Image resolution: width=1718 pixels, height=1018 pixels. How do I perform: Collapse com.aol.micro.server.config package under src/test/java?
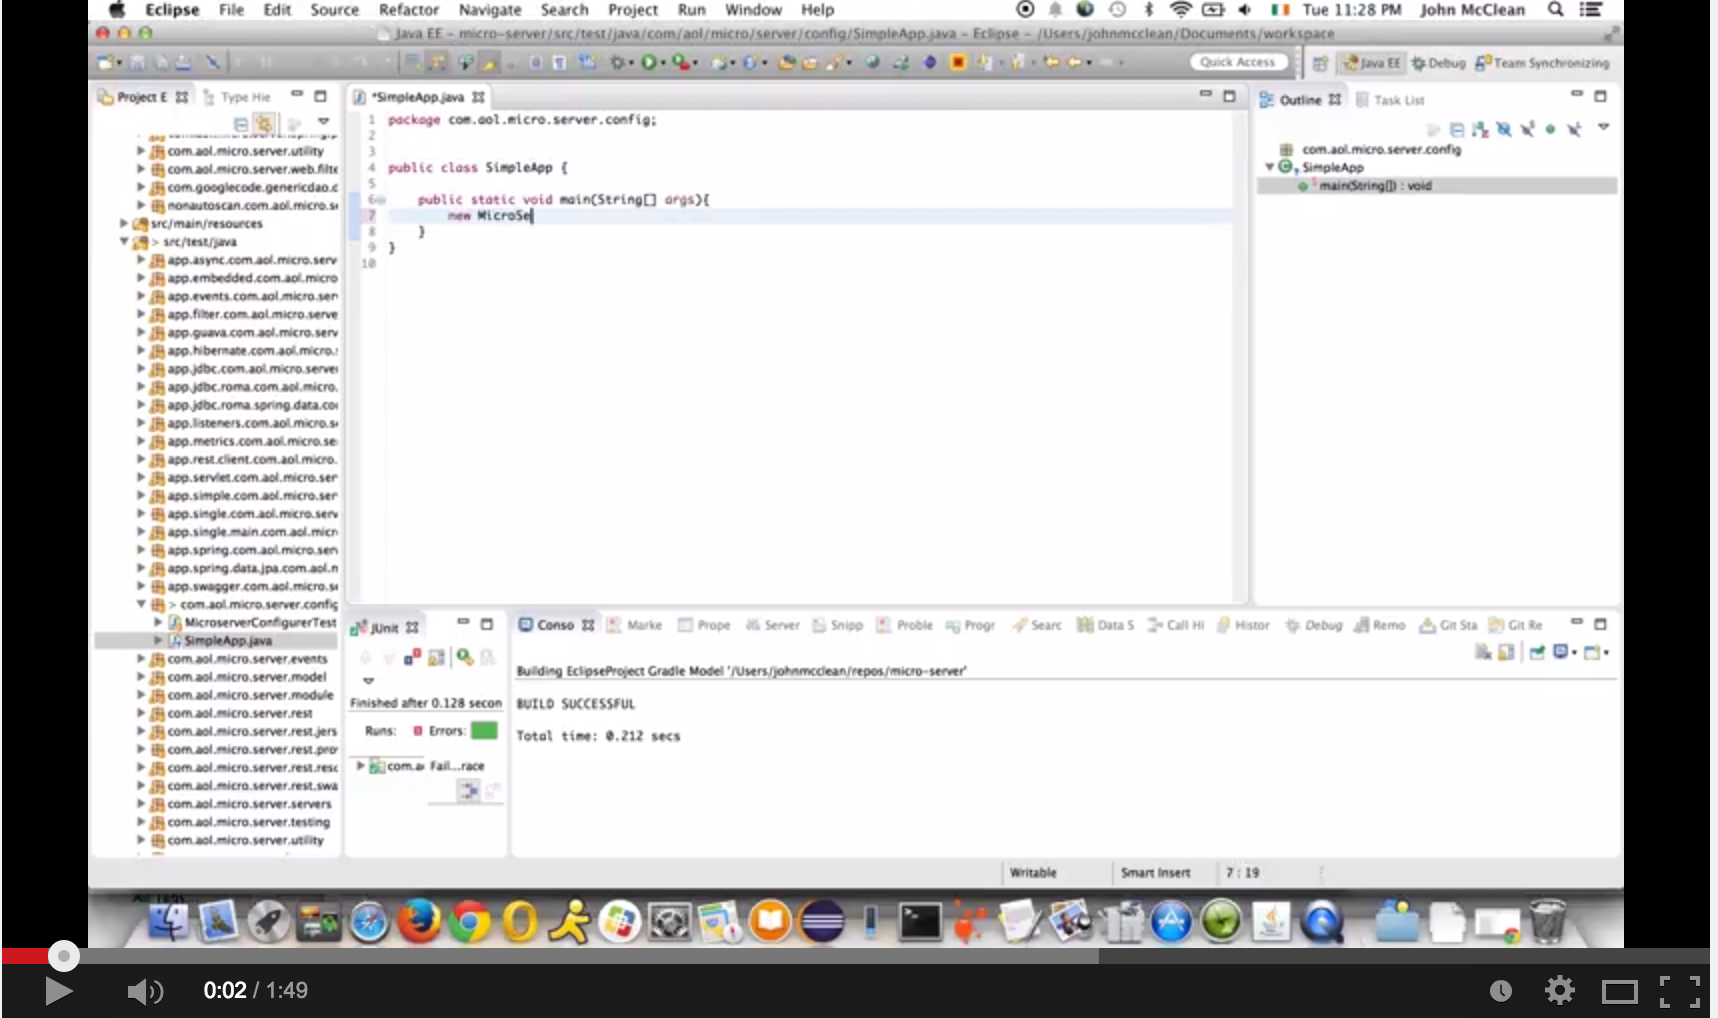tap(141, 604)
